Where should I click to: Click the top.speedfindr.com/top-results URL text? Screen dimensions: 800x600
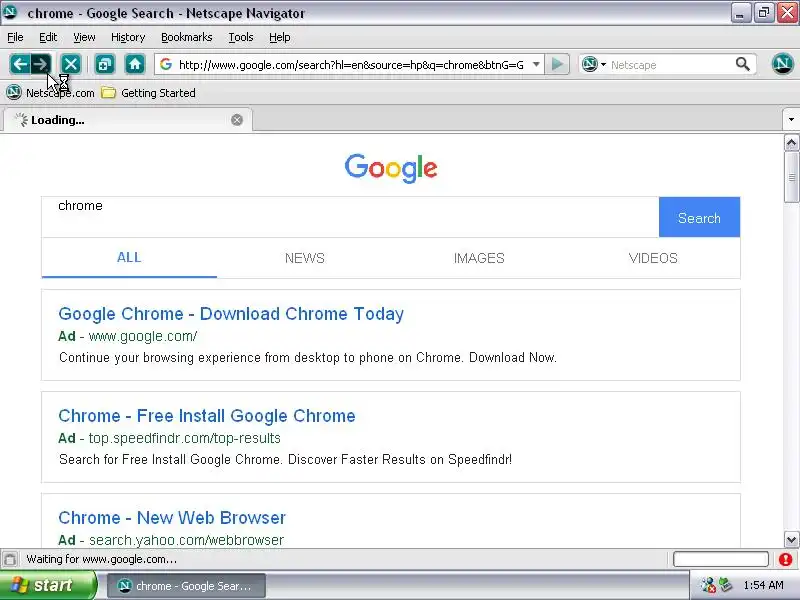click(185, 438)
